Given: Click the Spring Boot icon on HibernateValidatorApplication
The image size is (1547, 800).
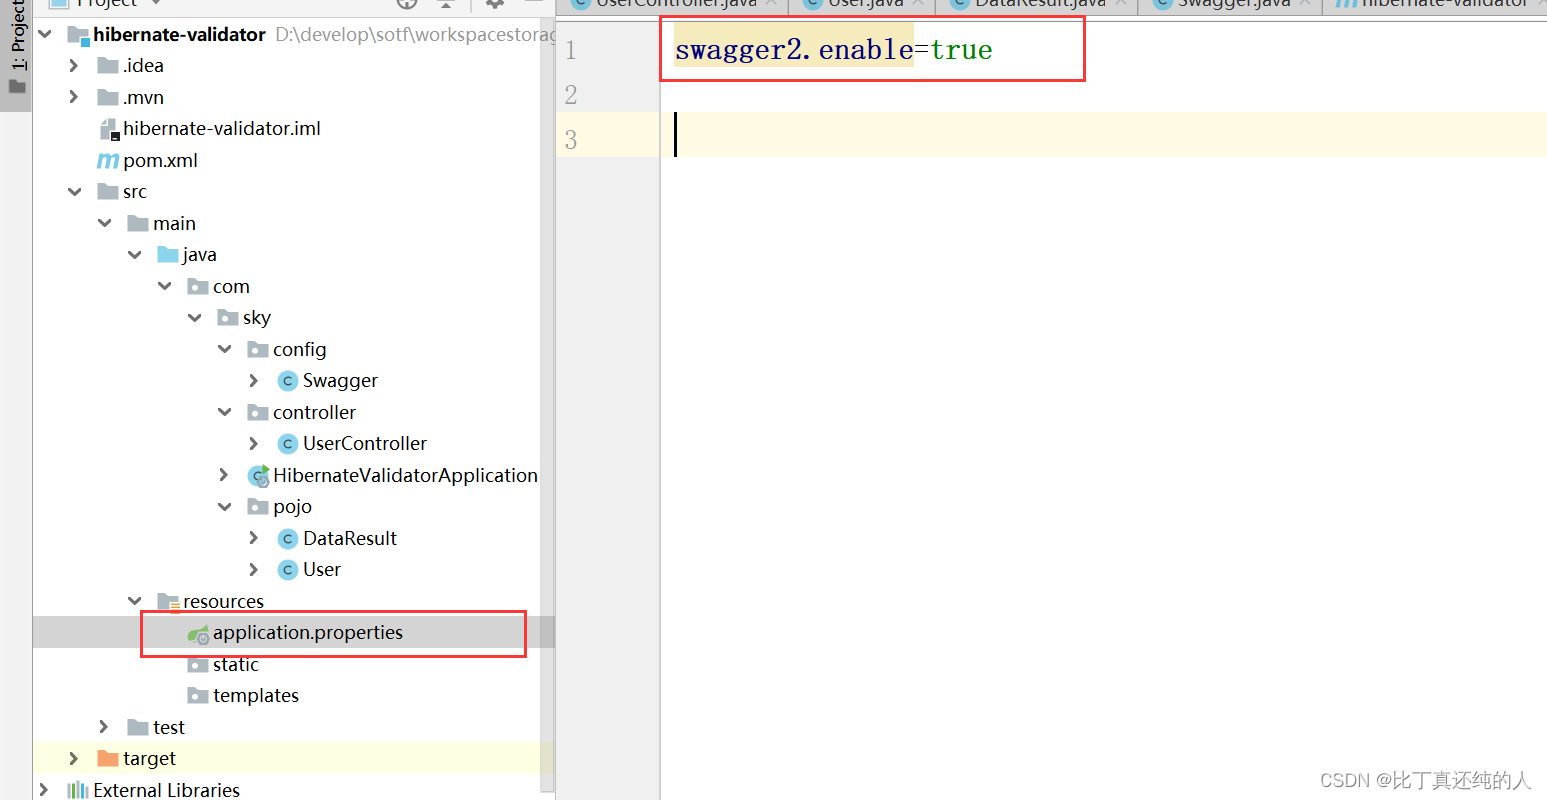Looking at the screenshot, I should pos(258,475).
